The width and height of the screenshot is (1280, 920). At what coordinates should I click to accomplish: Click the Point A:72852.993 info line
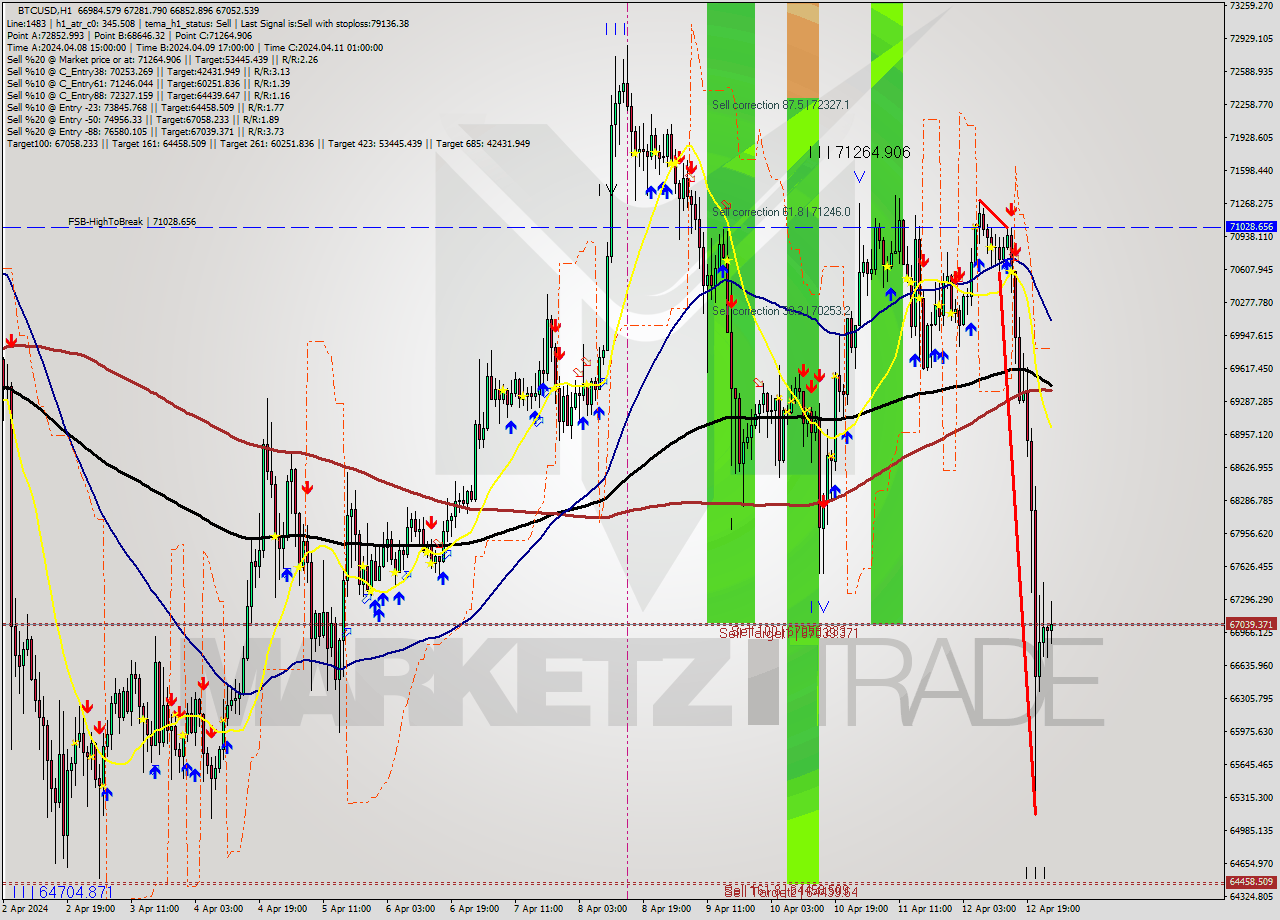point(129,35)
